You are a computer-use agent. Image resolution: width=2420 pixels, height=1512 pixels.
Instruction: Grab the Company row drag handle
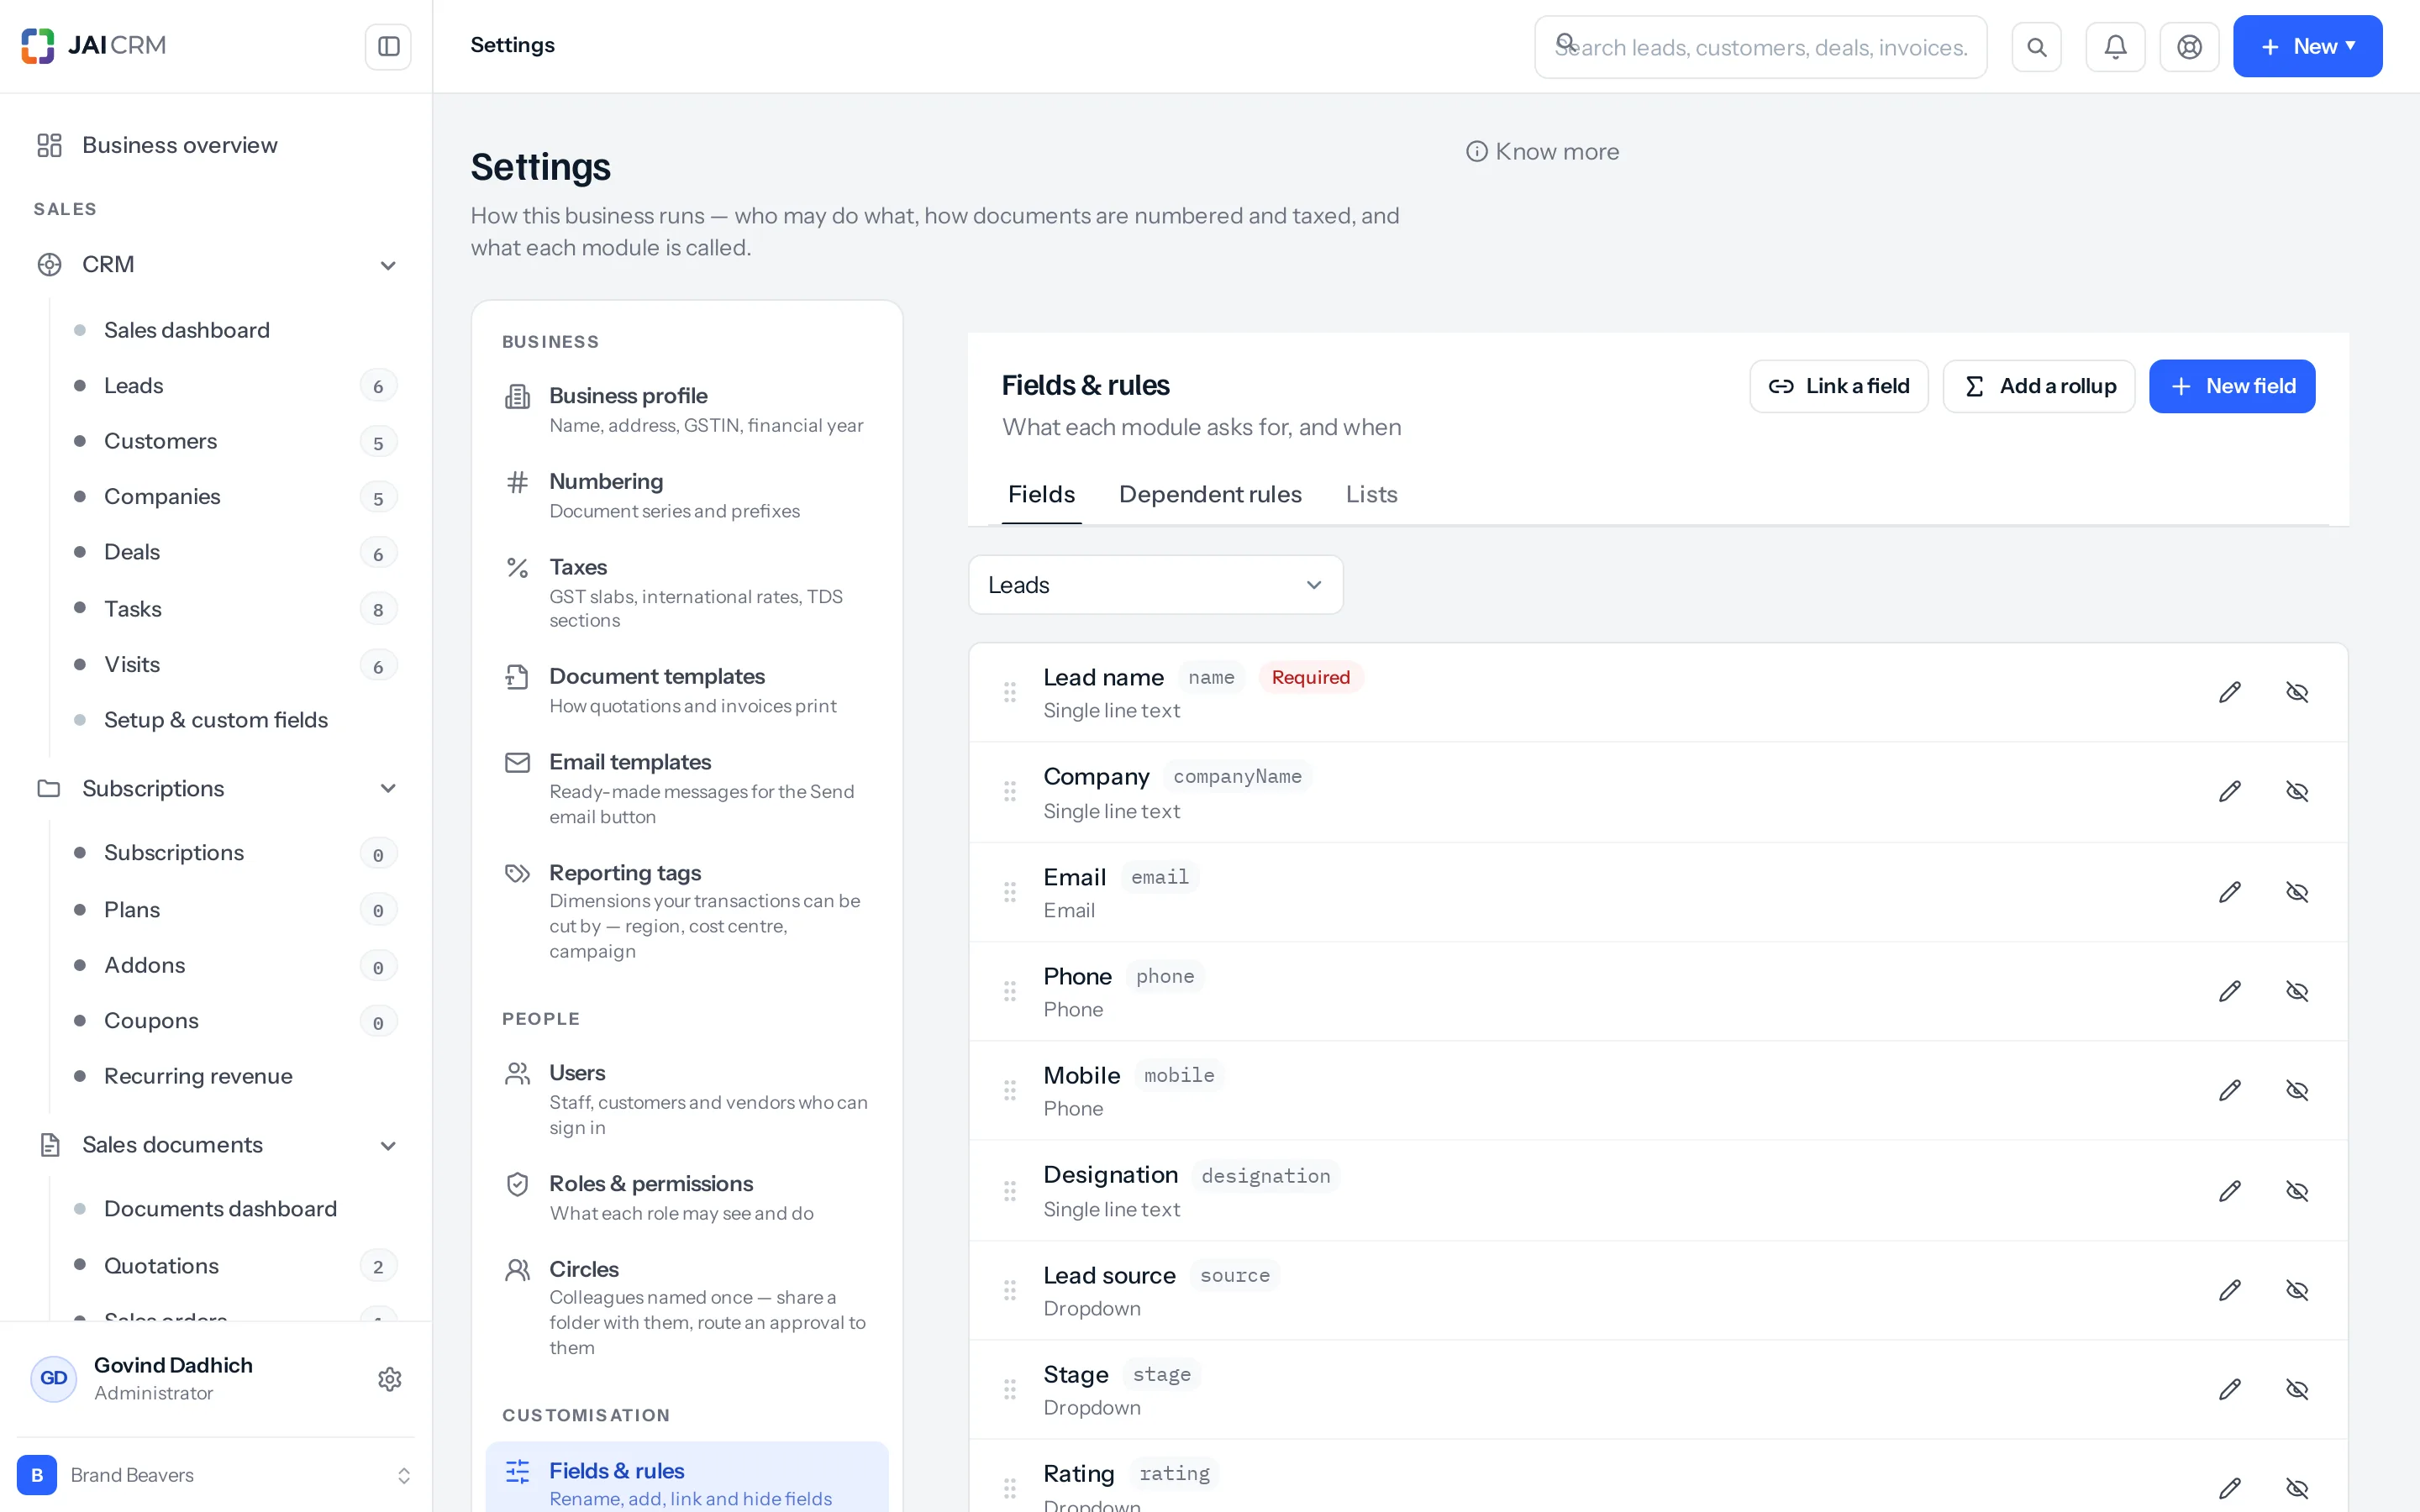coord(1010,791)
